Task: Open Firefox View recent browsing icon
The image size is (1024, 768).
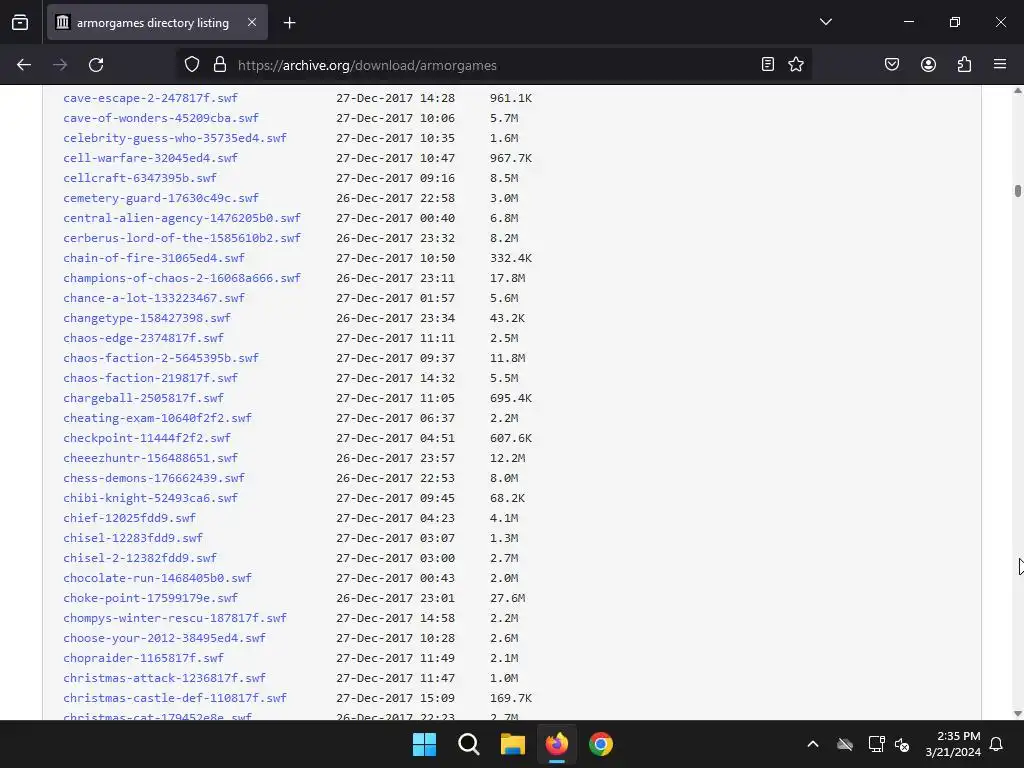Action: (x=20, y=22)
